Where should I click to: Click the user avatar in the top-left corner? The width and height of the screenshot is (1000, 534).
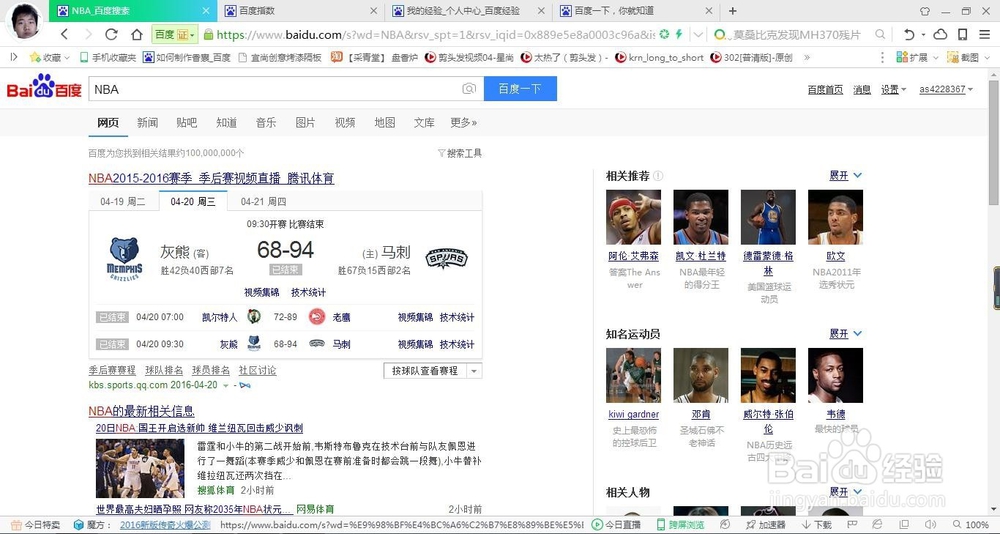(26, 20)
